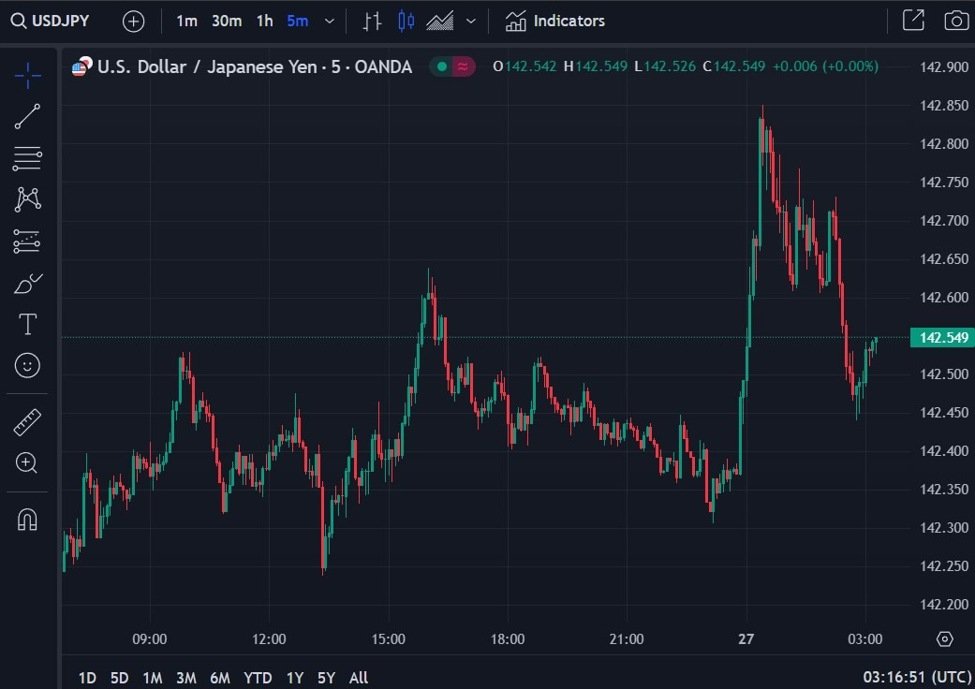Screen dimensions: 975x689
Task: Click the 142.600 price scale label
Action: [x=944, y=297]
